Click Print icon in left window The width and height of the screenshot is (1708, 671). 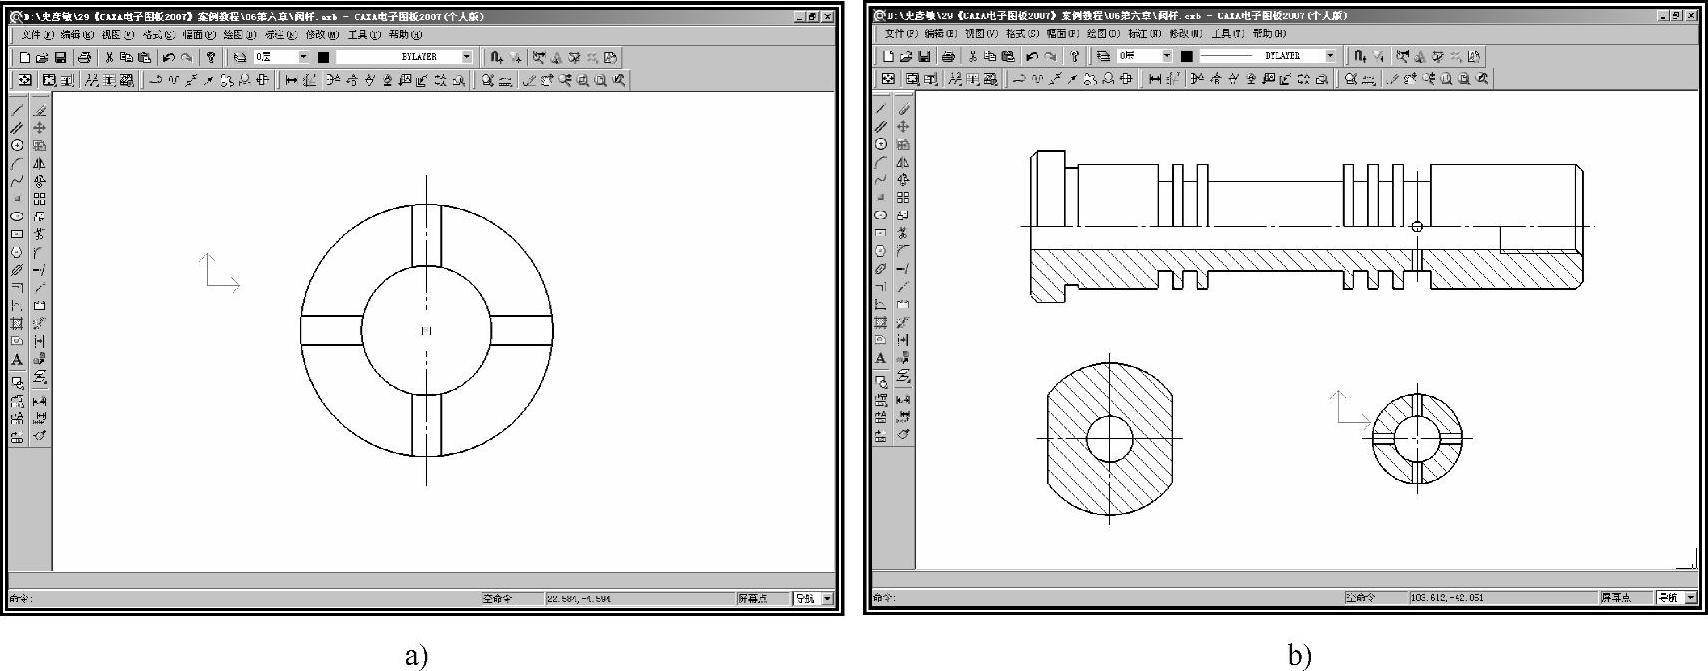(85, 58)
